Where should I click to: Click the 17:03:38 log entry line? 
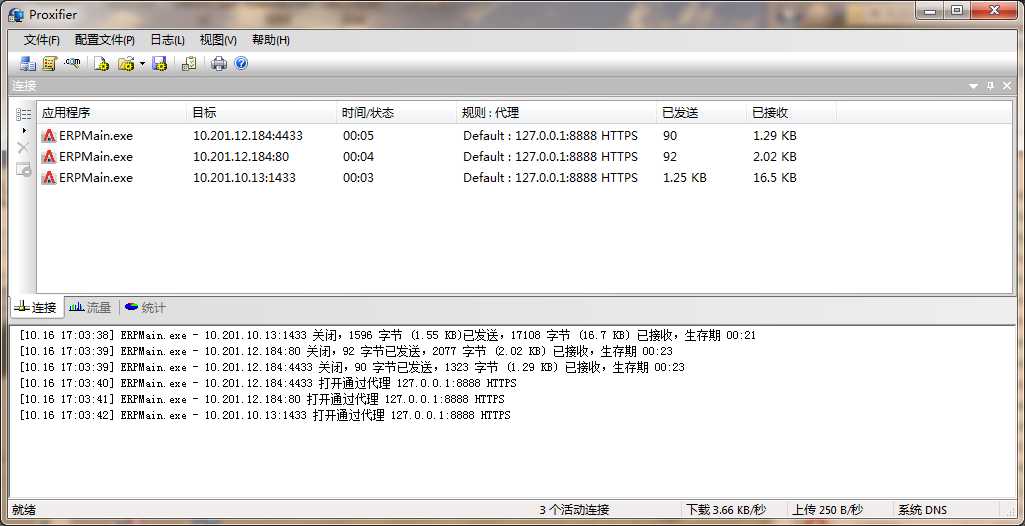(387, 335)
